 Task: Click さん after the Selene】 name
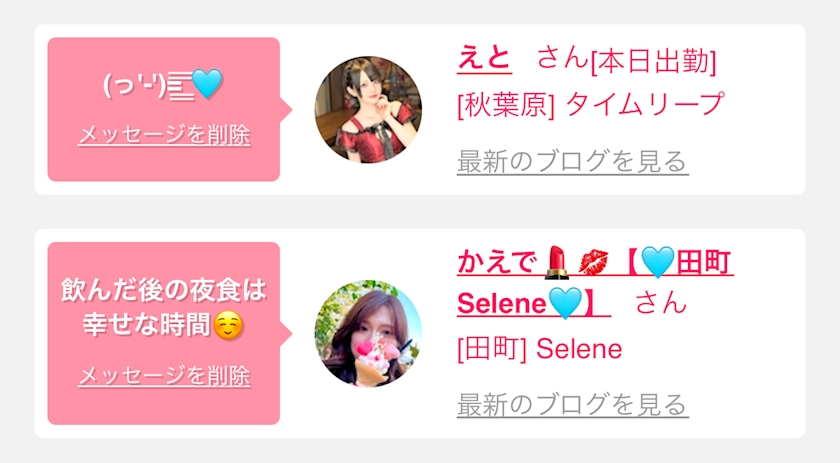tap(661, 302)
